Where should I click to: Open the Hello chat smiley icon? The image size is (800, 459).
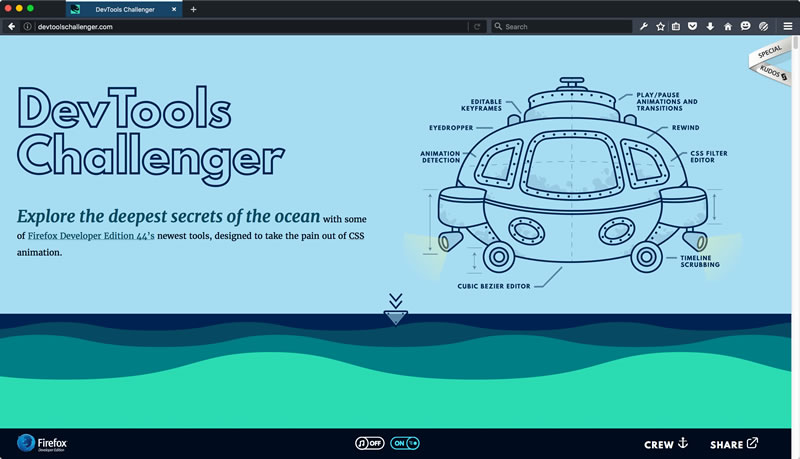(745, 26)
